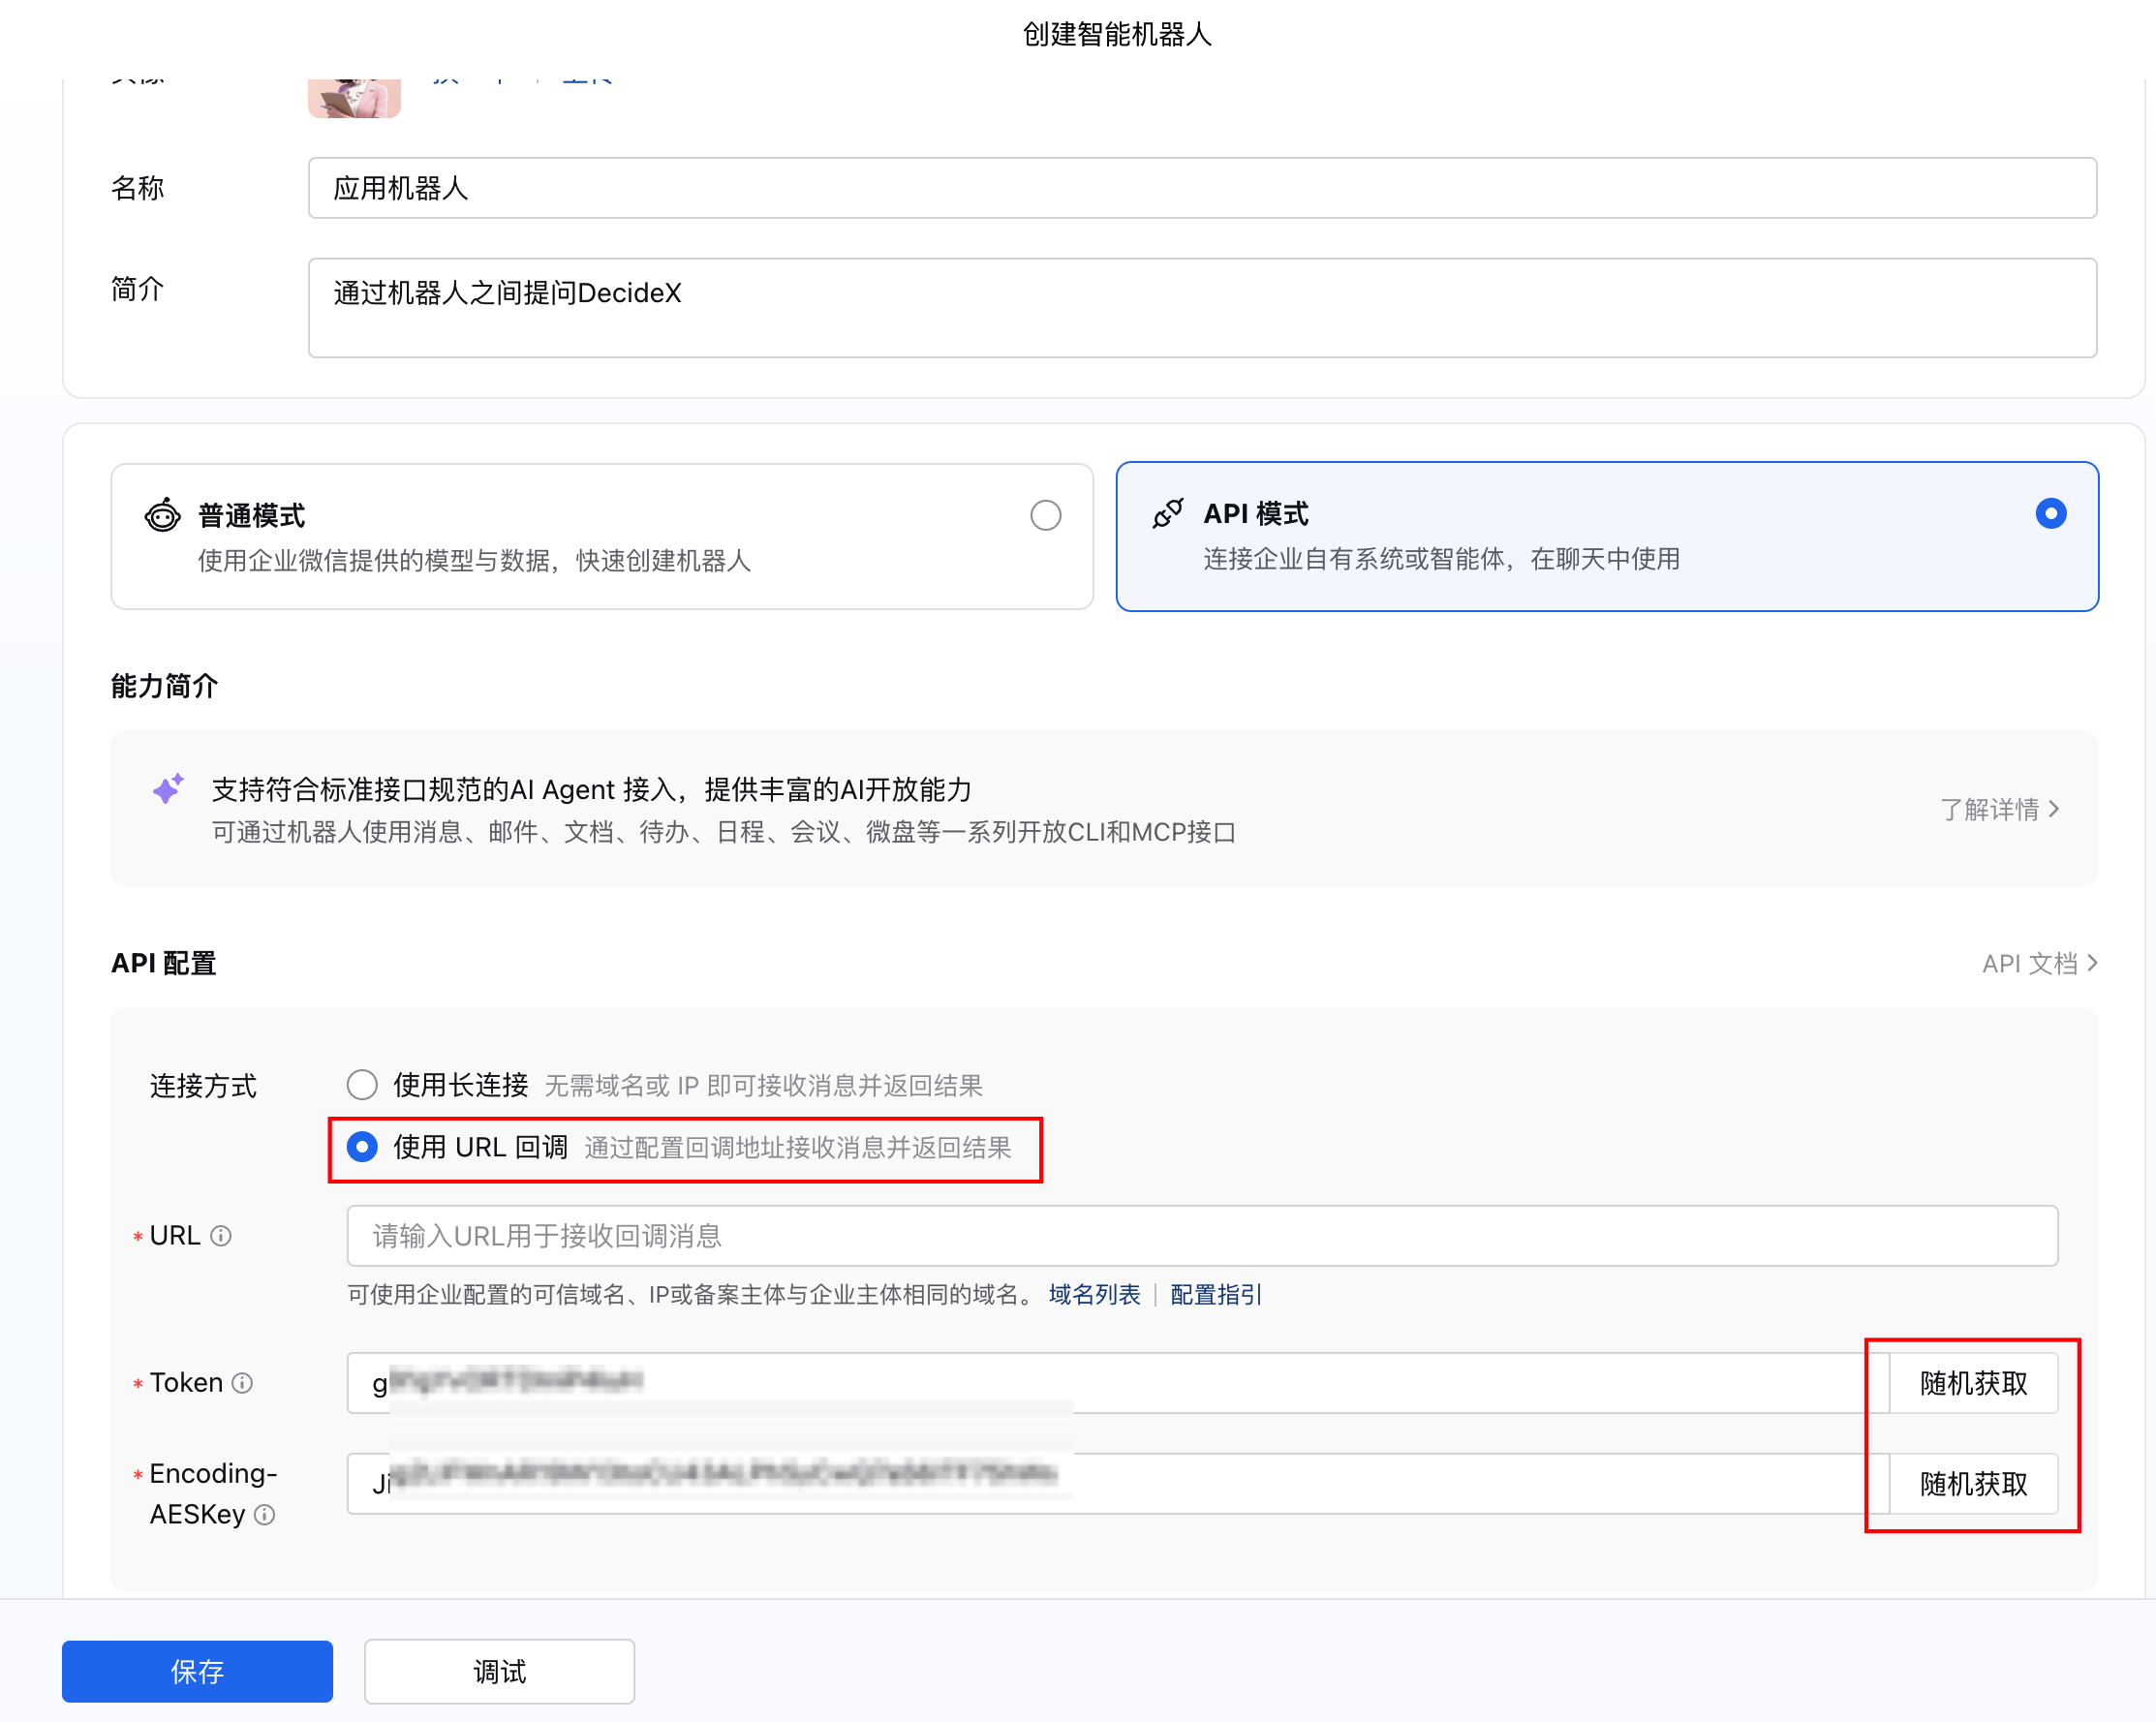
Task: Focus the Token input field
Action: tap(1117, 1383)
